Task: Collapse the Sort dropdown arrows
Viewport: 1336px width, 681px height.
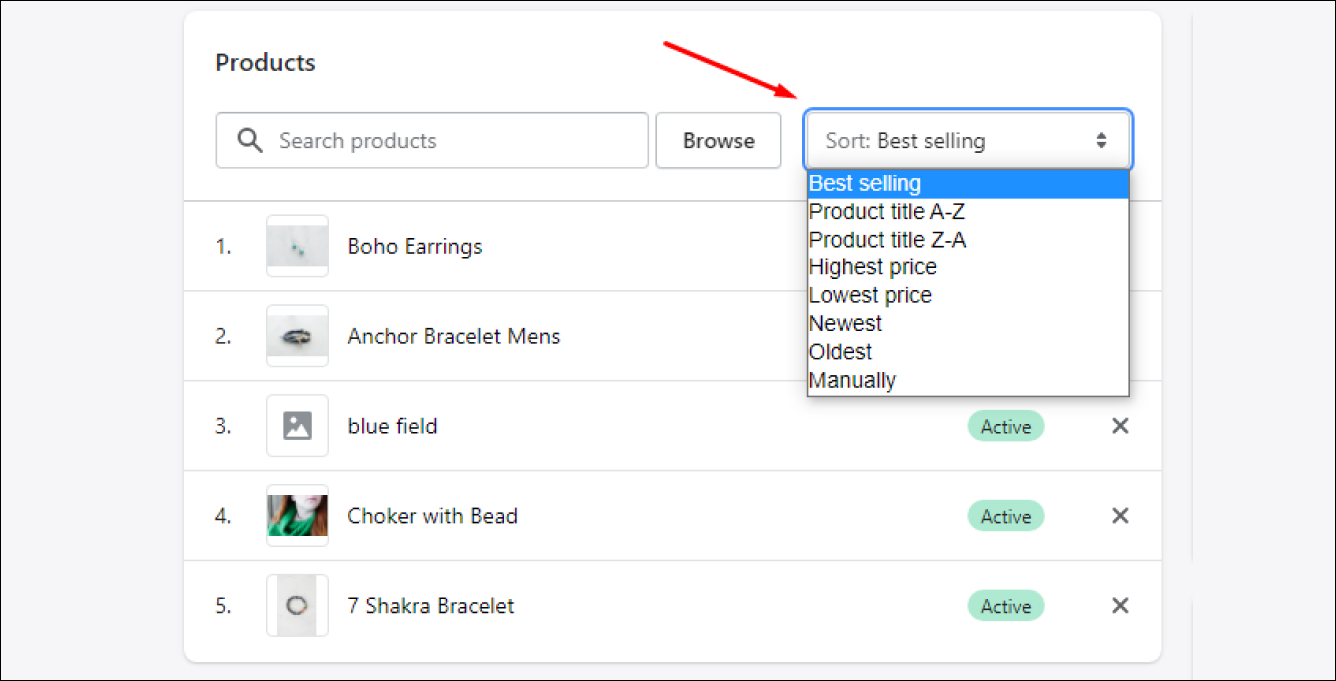Action: coord(1101,141)
